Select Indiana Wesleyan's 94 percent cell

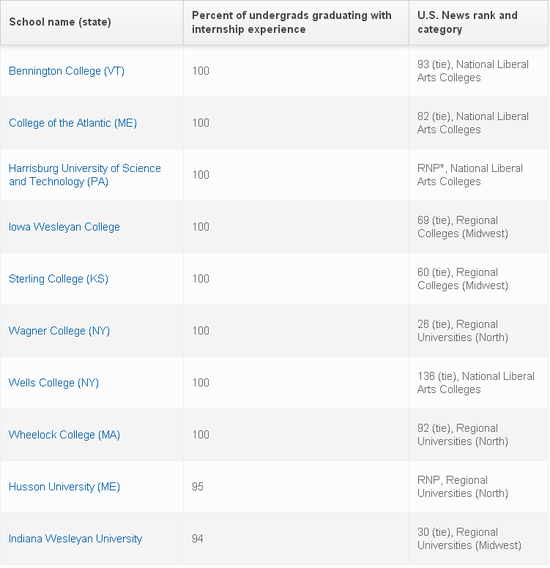pos(296,539)
